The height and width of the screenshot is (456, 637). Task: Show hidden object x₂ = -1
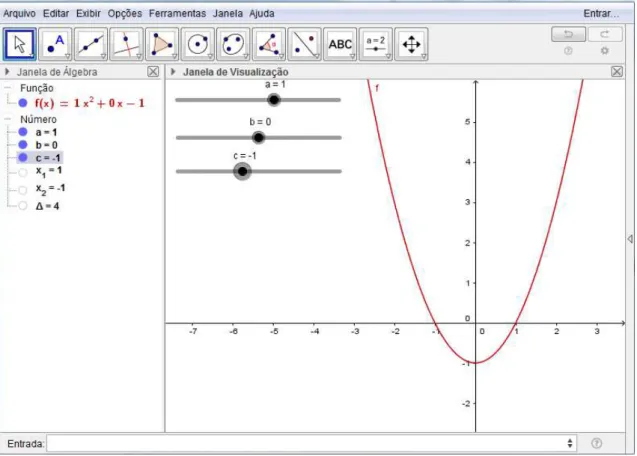(23, 190)
